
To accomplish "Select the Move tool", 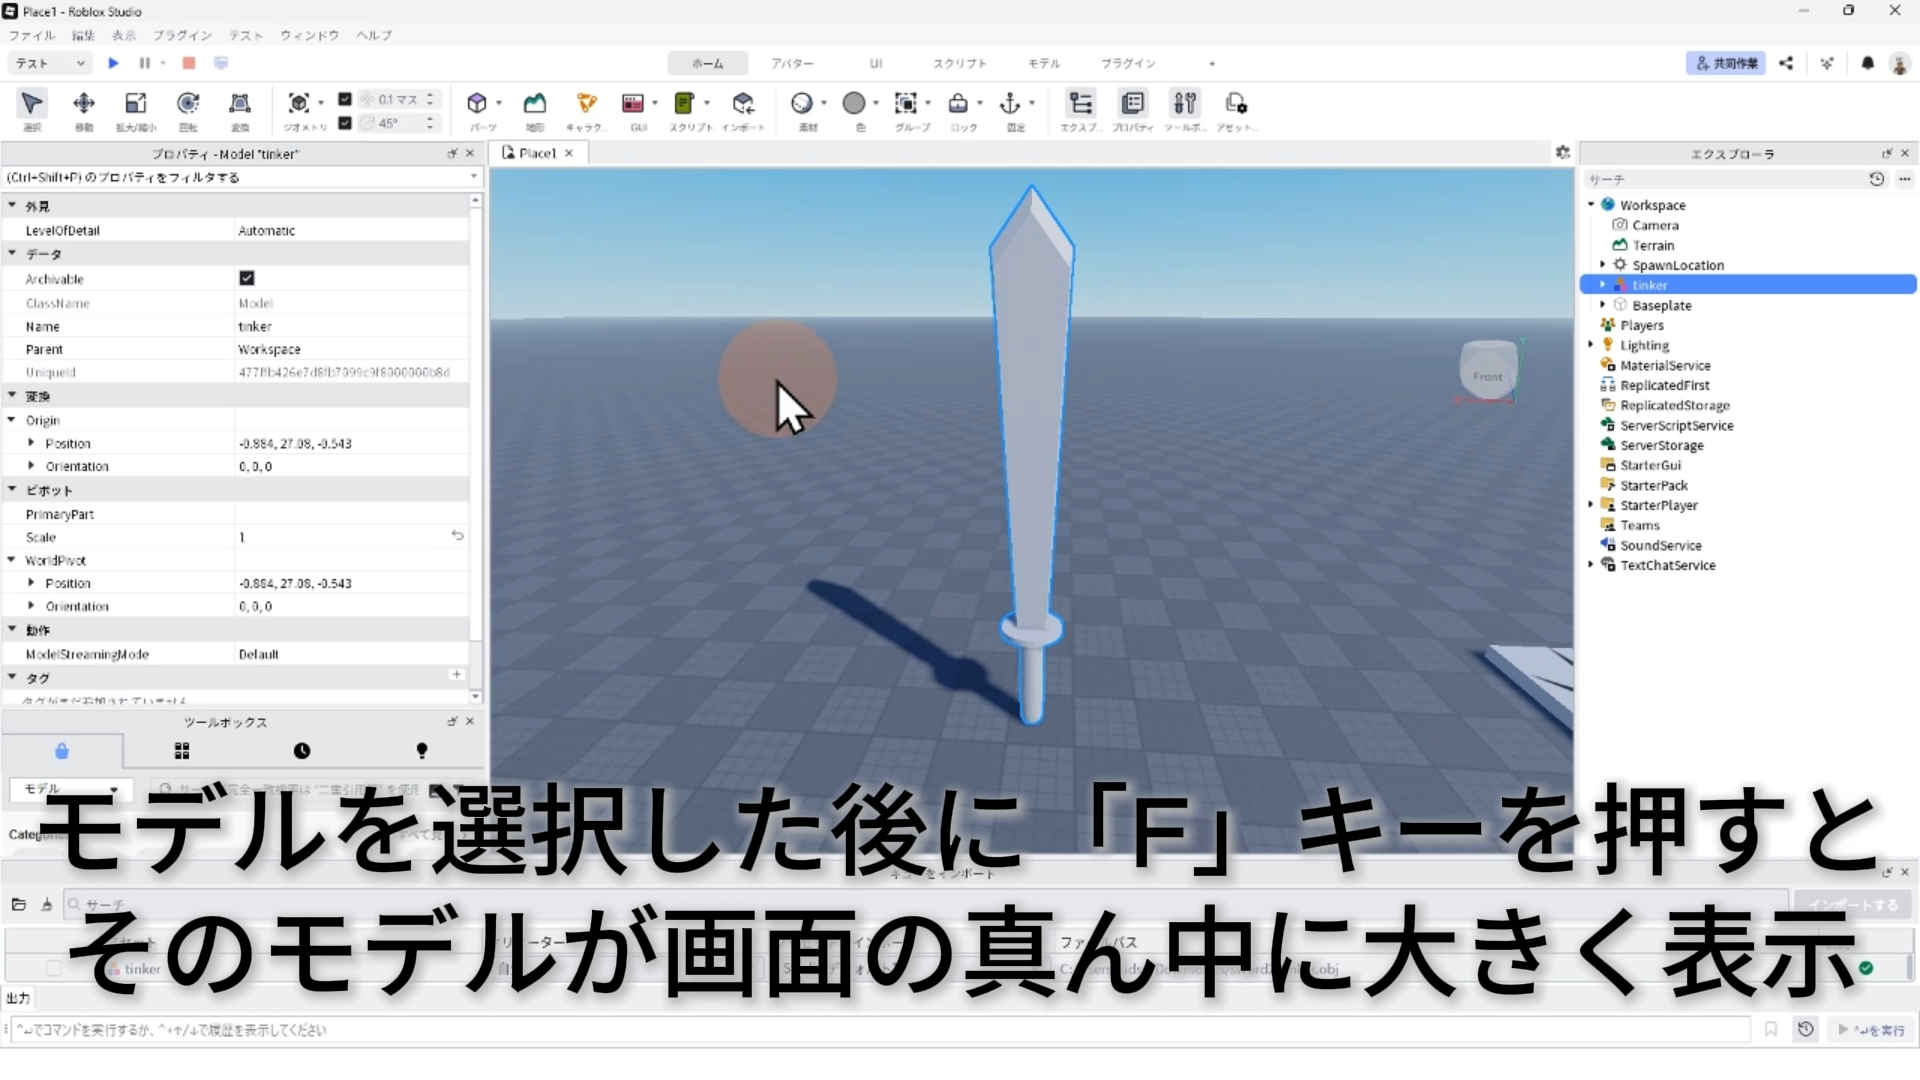I will (84, 104).
